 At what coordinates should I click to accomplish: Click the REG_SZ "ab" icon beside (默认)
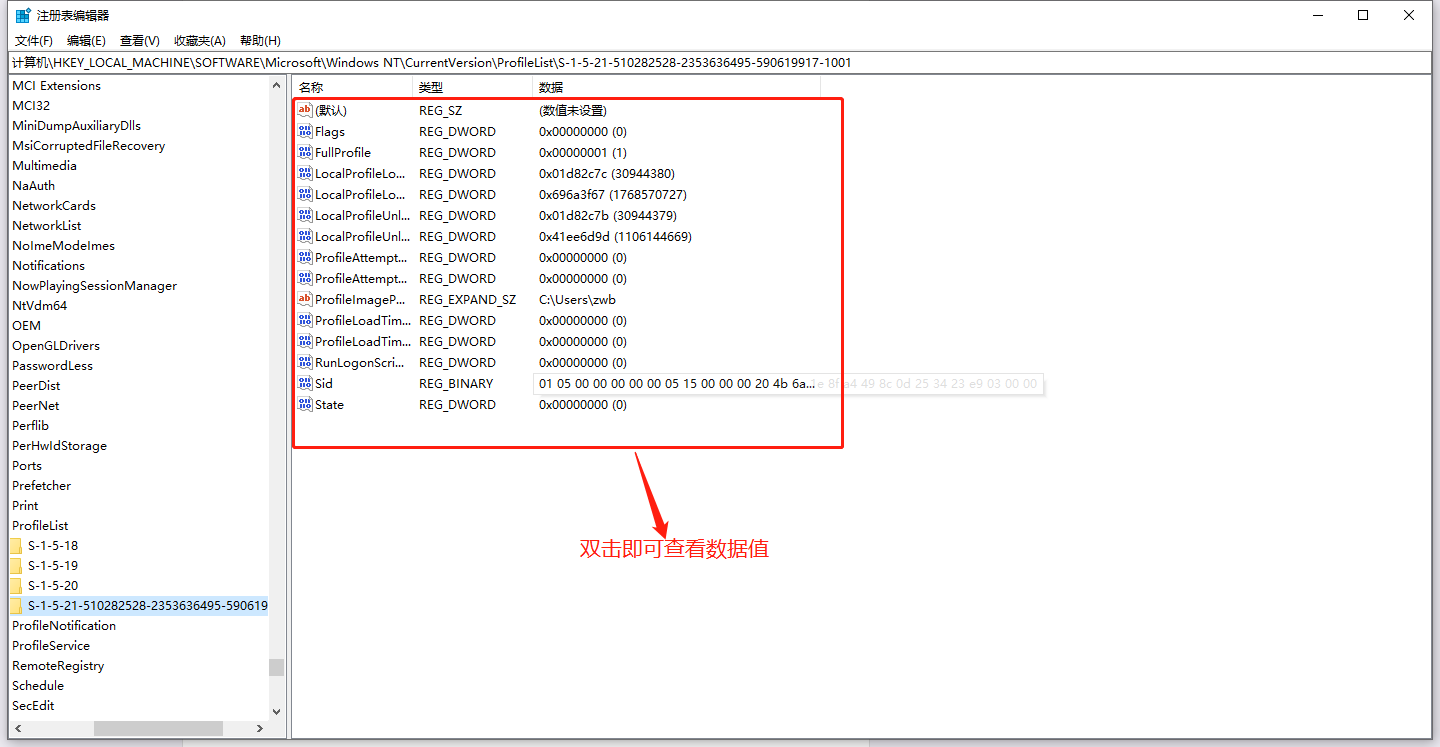coord(304,110)
